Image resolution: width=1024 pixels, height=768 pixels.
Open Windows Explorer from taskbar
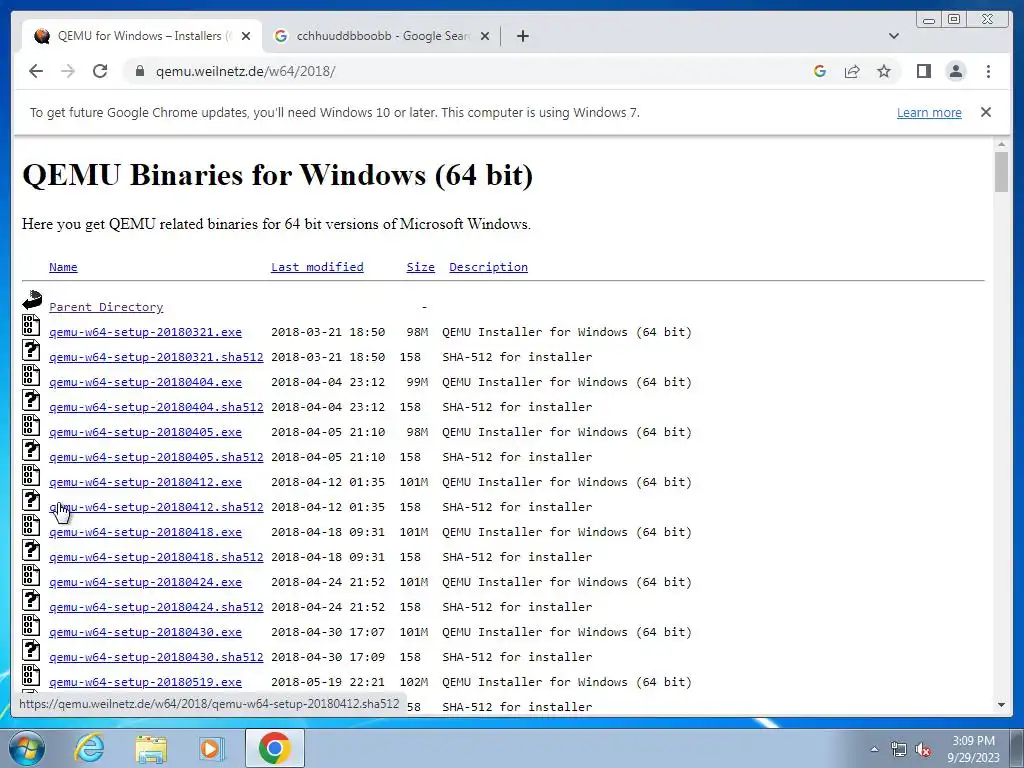(151, 748)
